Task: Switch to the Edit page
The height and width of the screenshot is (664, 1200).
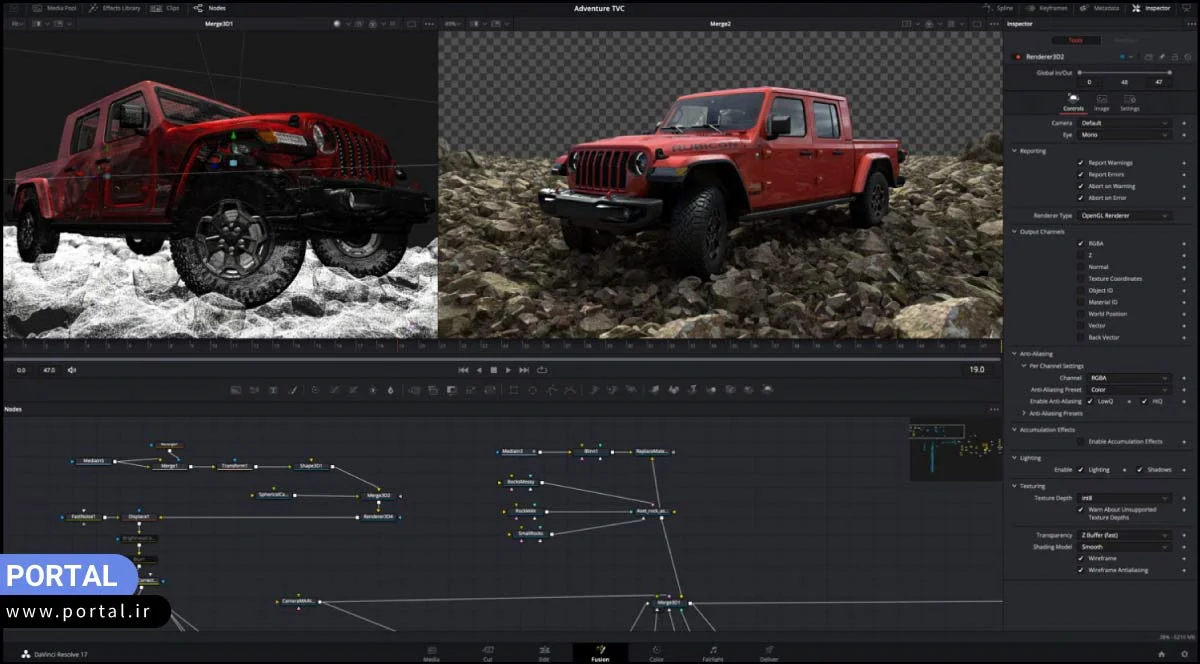Action: 544,652
